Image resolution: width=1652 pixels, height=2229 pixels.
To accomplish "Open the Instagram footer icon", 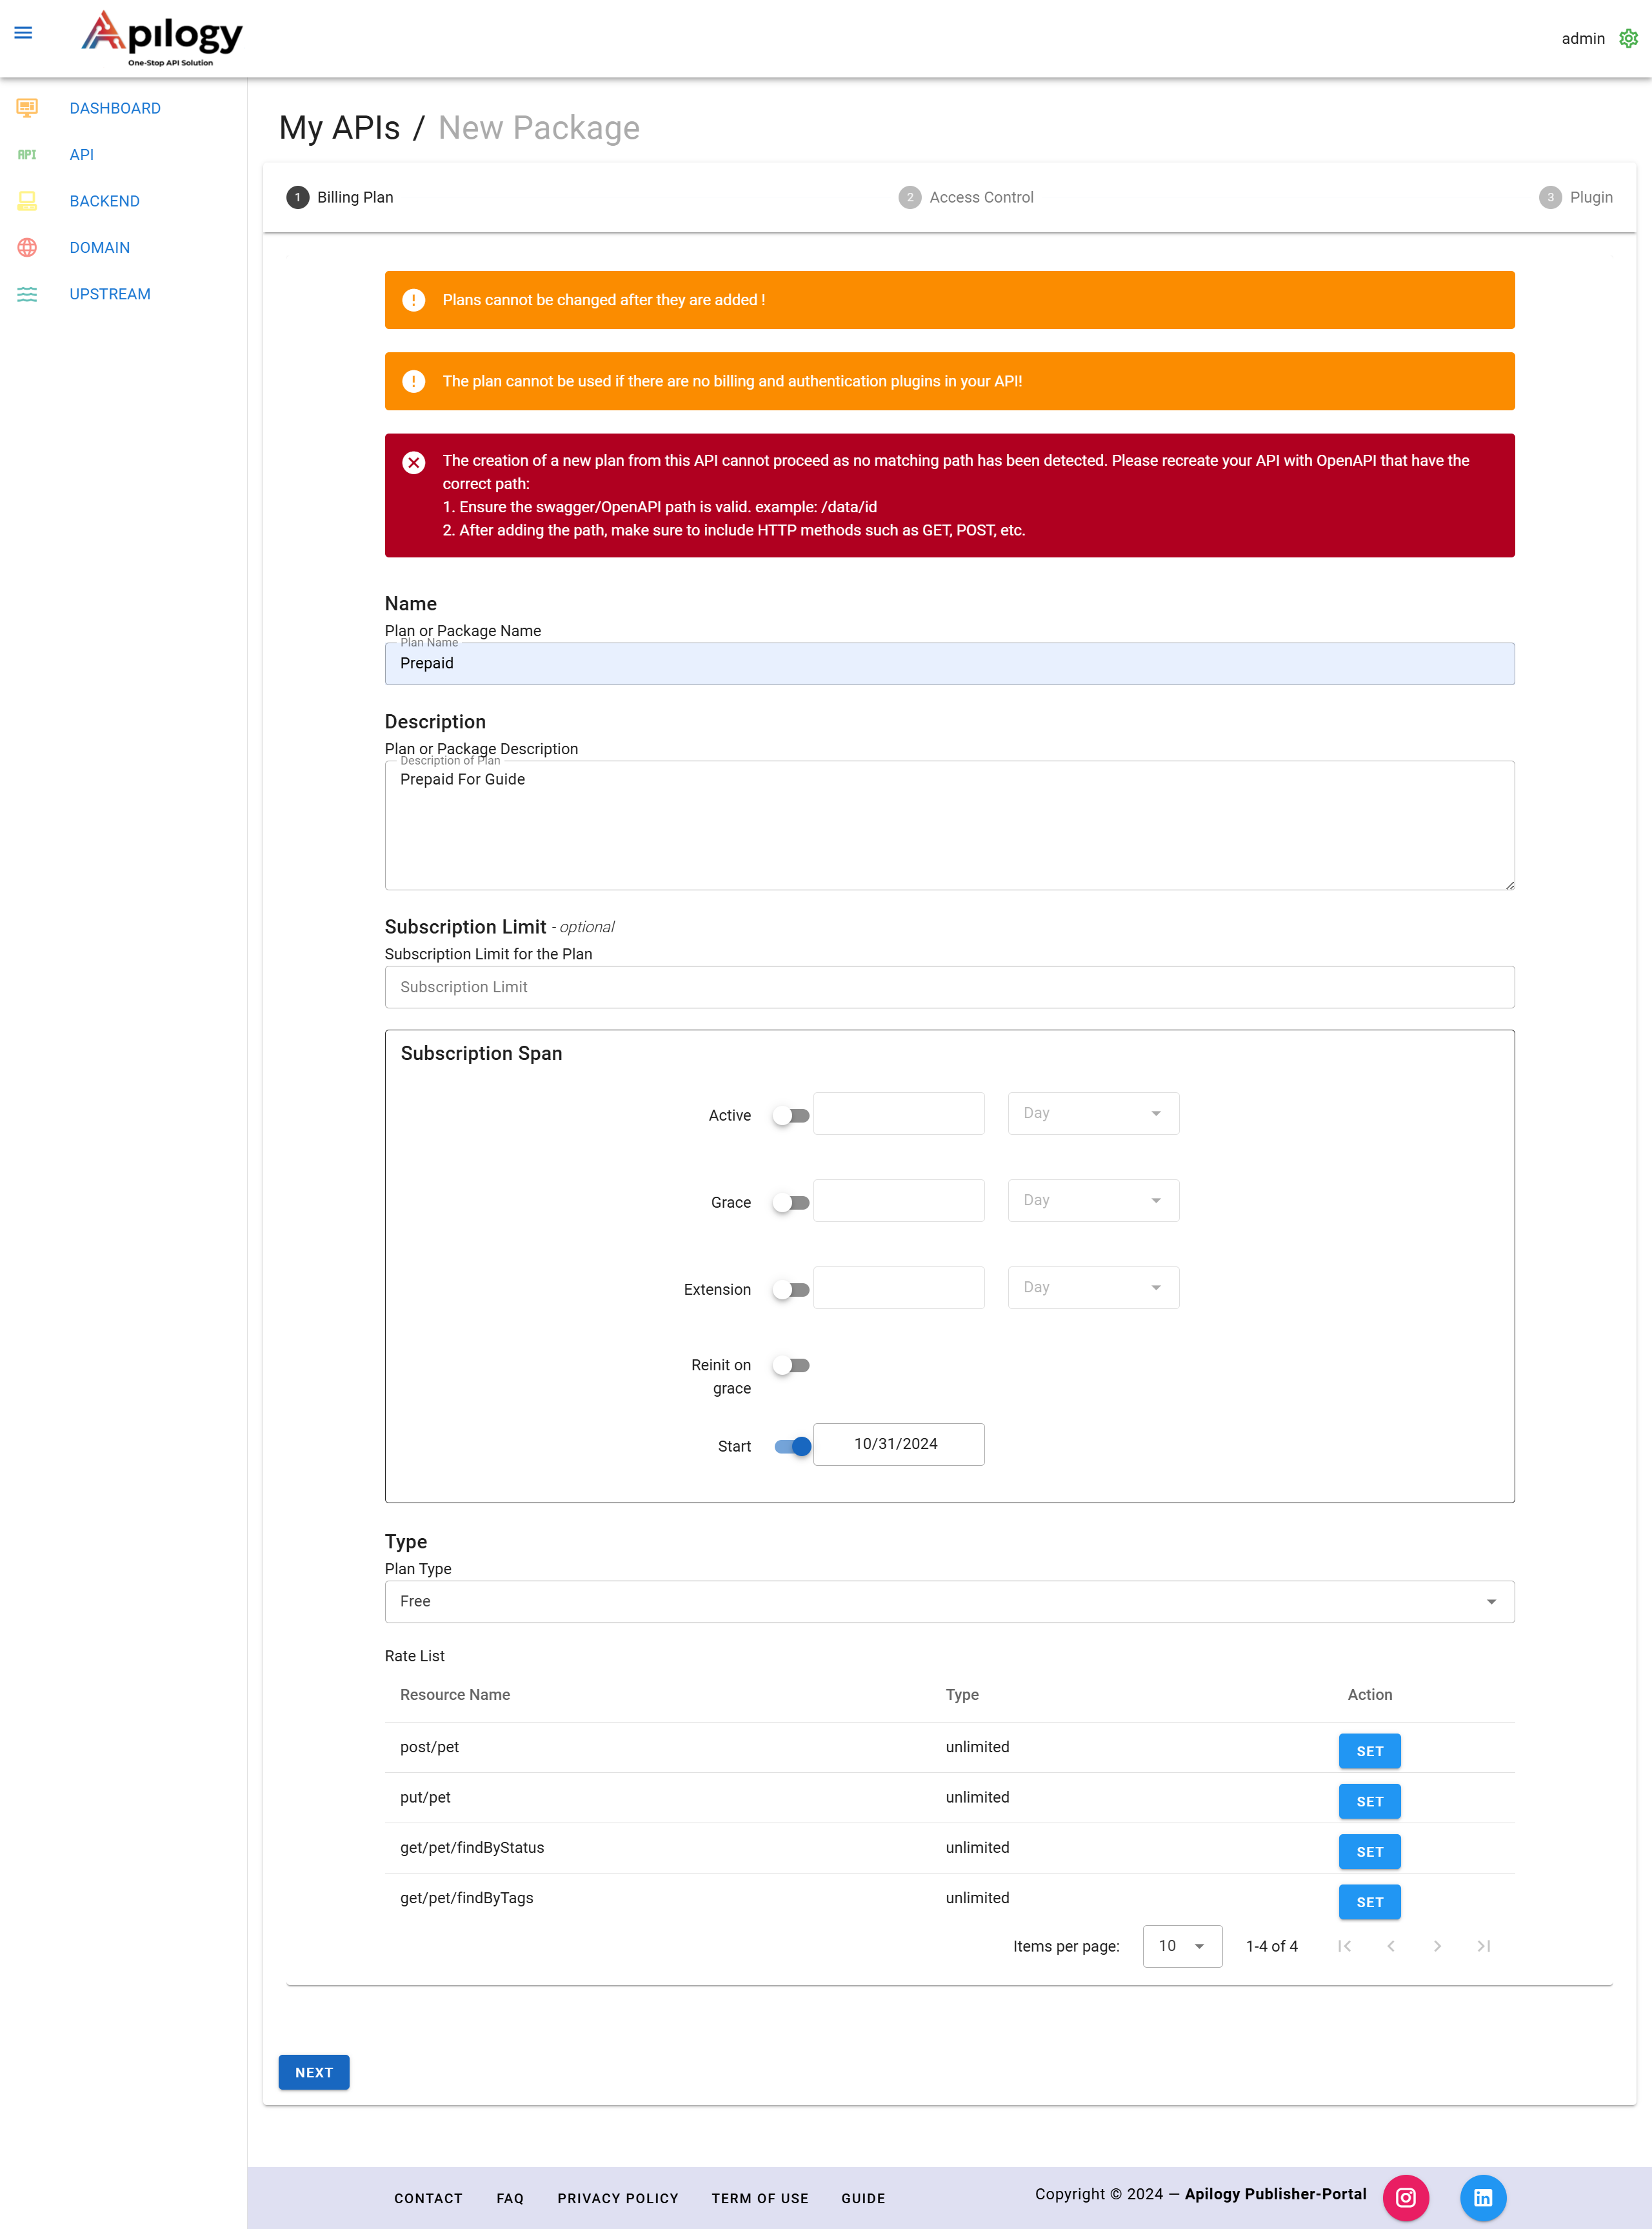I will pyautogui.click(x=1405, y=2197).
